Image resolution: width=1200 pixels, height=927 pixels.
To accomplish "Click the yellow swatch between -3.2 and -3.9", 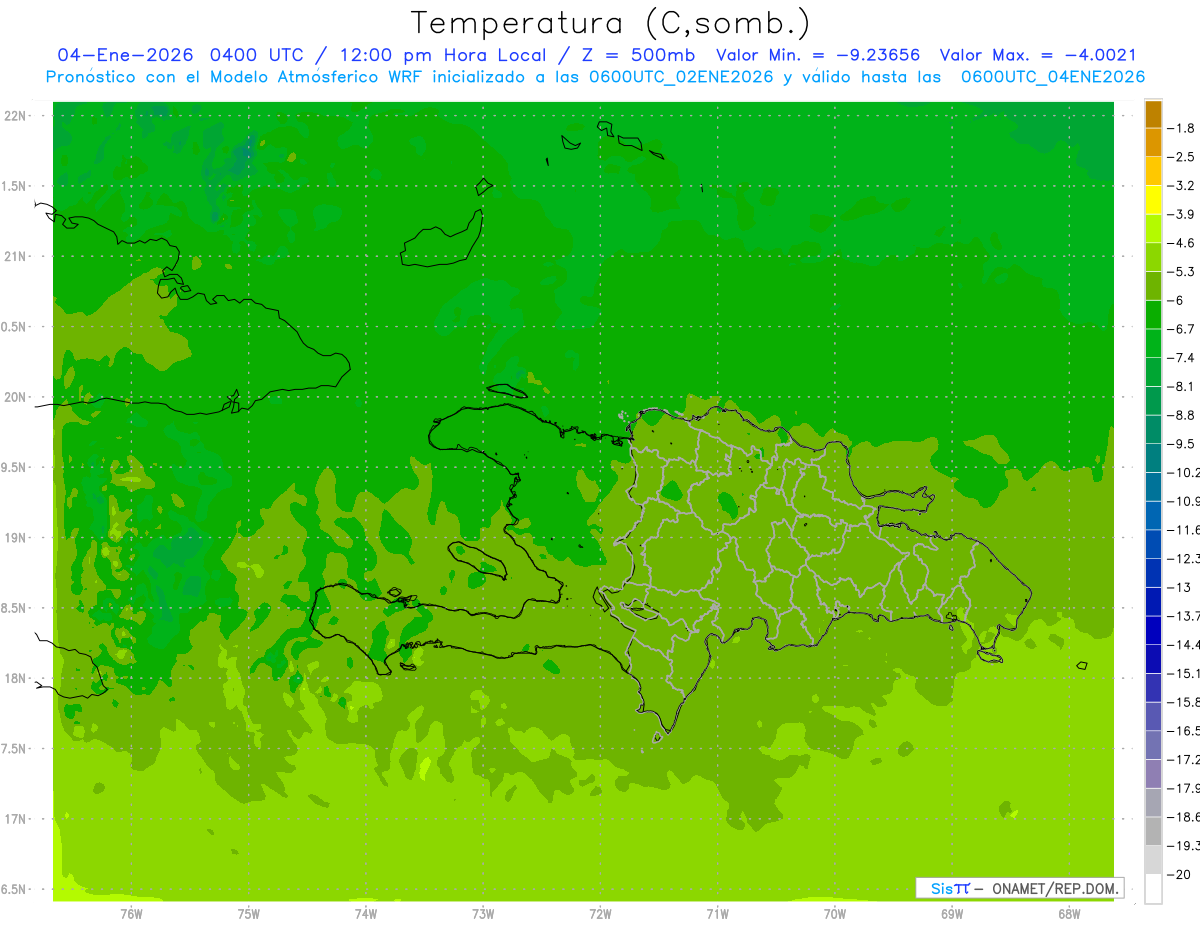I will point(1153,200).
